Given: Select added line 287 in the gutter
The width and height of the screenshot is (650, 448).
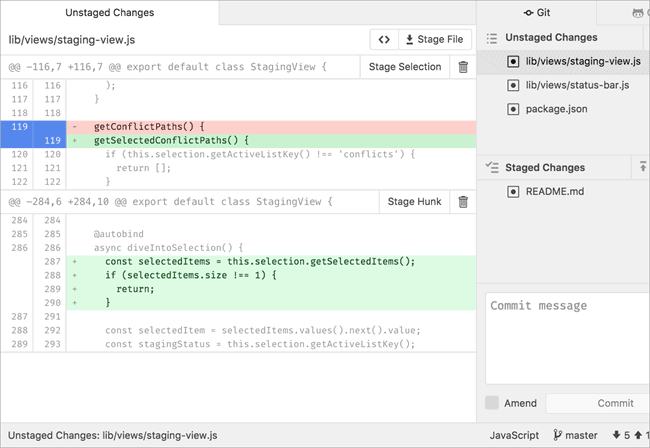Looking at the screenshot, I should point(50,261).
